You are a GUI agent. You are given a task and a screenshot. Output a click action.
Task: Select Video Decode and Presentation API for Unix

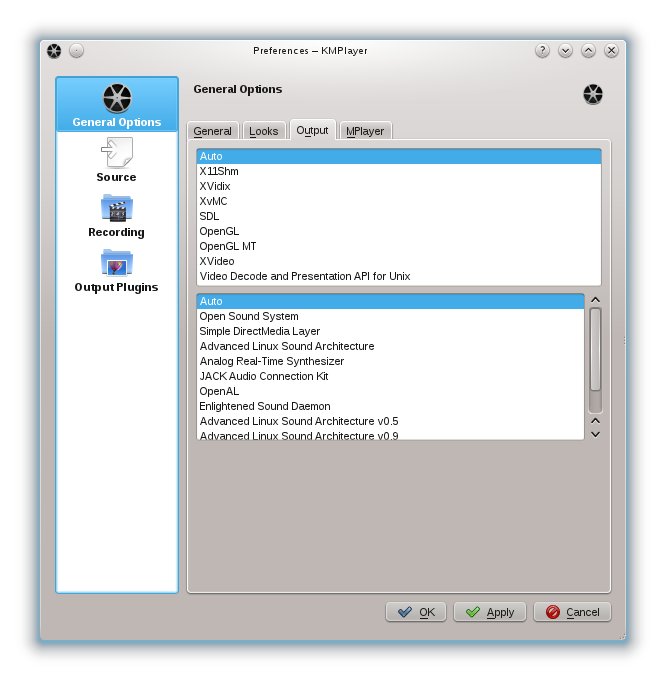tap(399, 276)
